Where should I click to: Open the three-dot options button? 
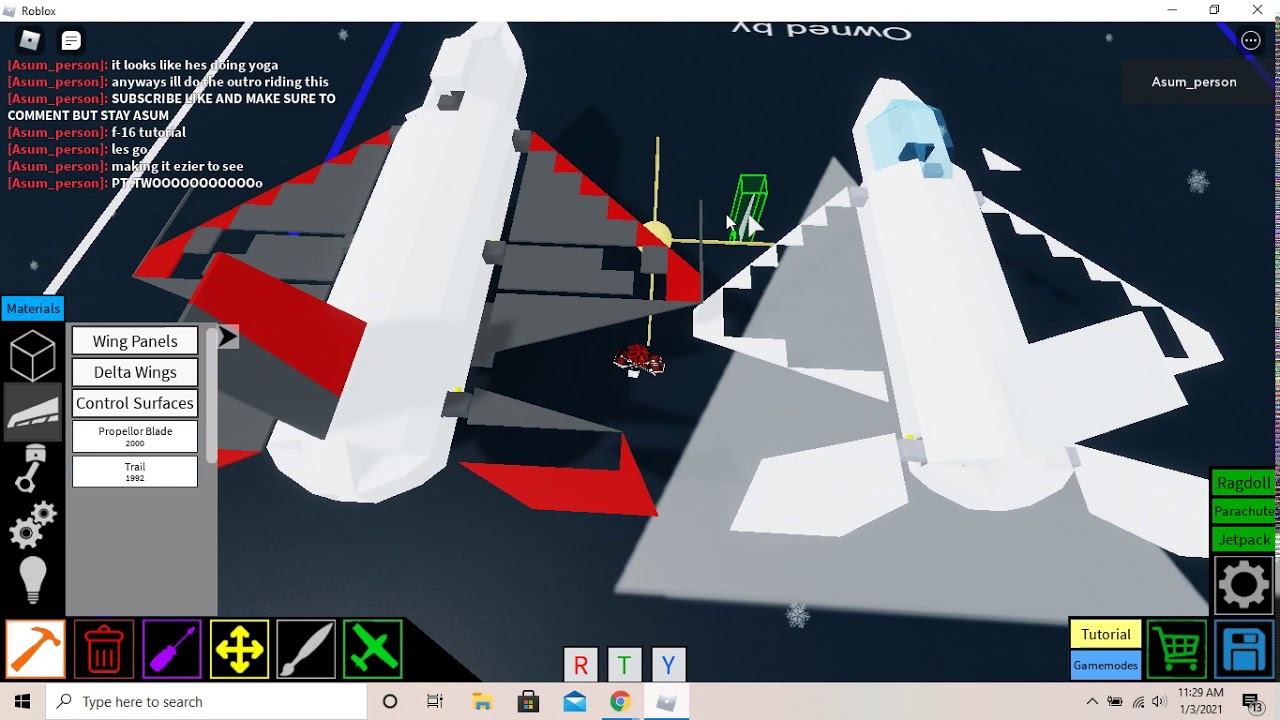click(1251, 41)
